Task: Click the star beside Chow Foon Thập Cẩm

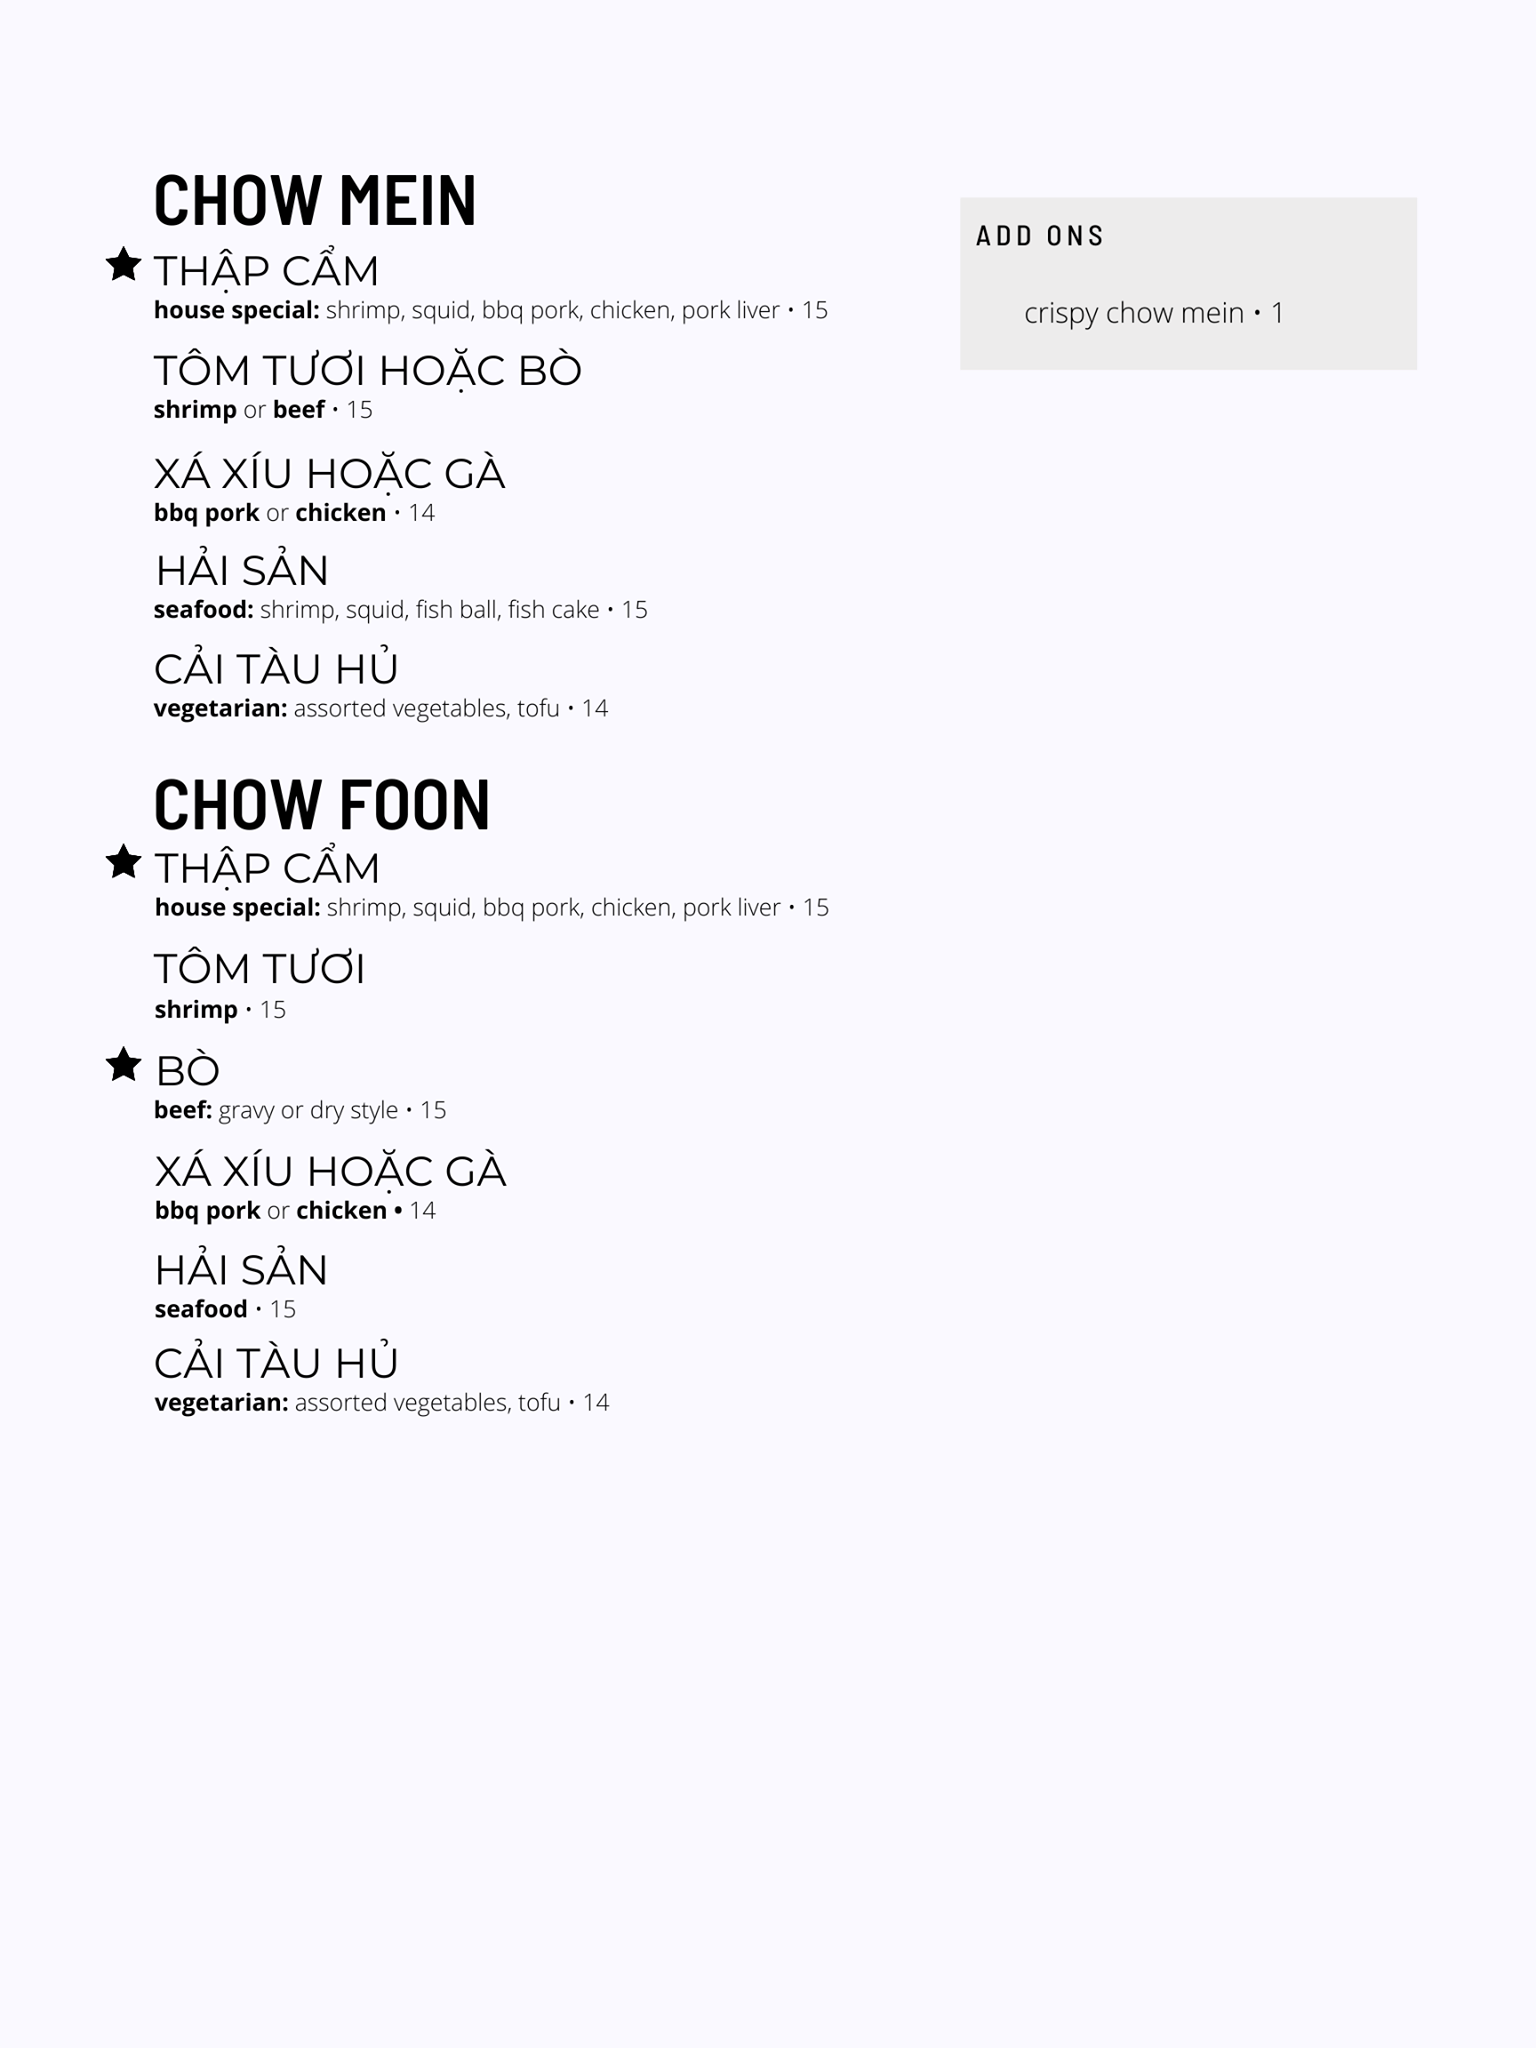Action: (x=123, y=862)
